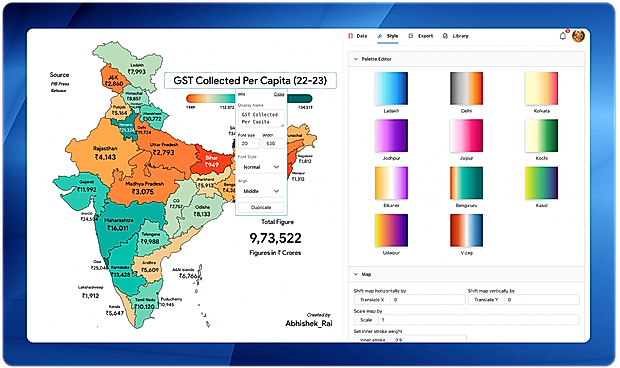This screenshot has height=368, width=620.
Task: Click the Translate X input field
Action: (x=427, y=300)
